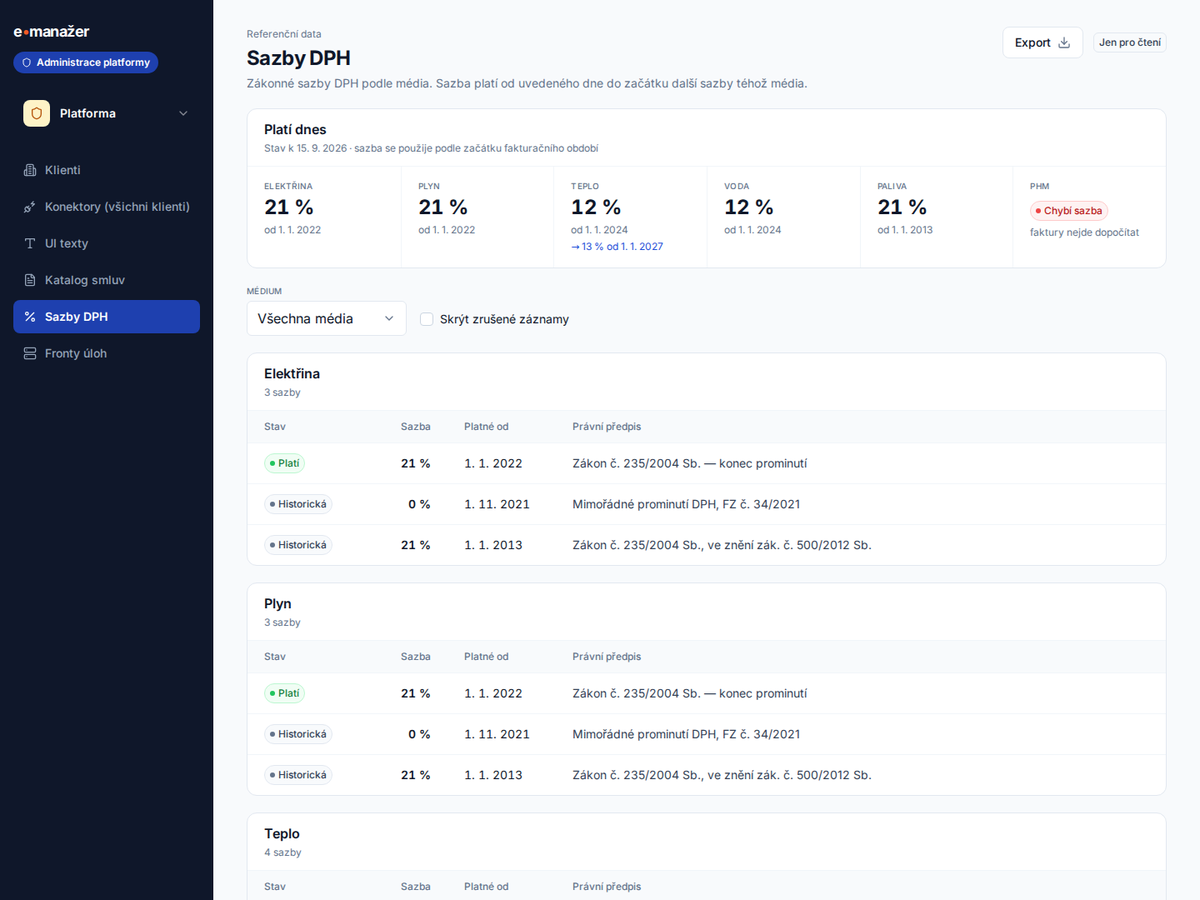Click the Elektřina 21 % summary value
1200x900 pixels.
point(289,207)
